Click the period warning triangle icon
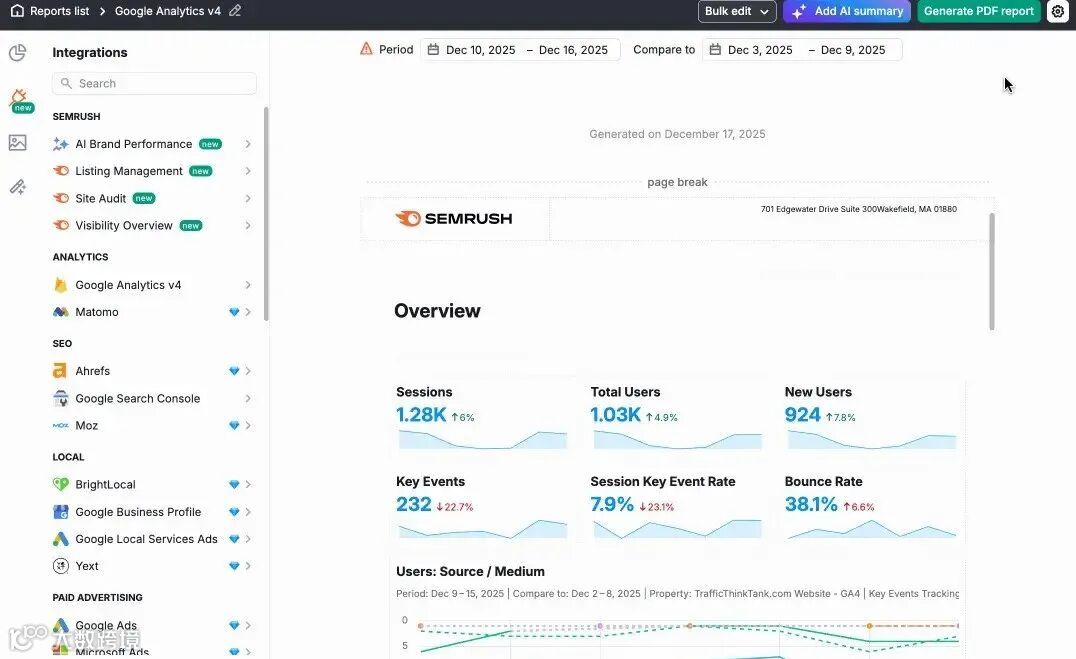Screen dimensions: 1076x659 click(x=366, y=49)
